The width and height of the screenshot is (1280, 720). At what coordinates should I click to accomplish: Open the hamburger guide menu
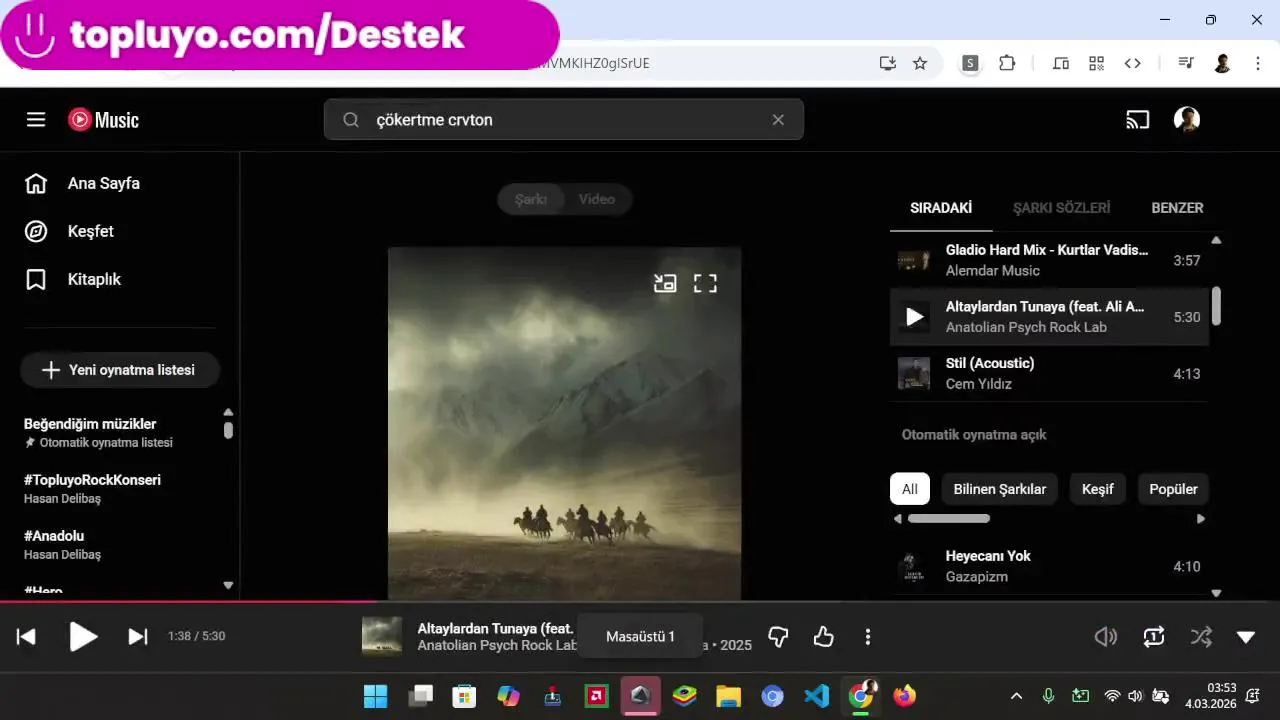pos(36,120)
